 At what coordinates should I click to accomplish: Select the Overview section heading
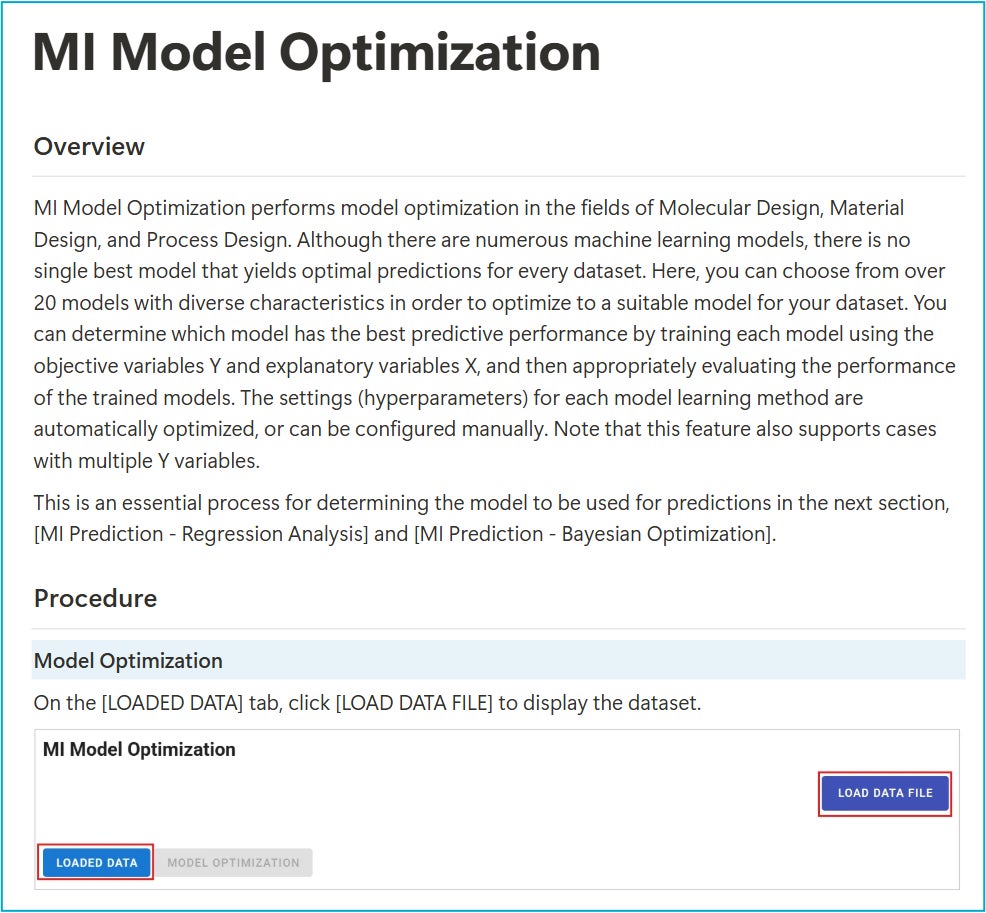pyautogui.click(x=89, y=146)
